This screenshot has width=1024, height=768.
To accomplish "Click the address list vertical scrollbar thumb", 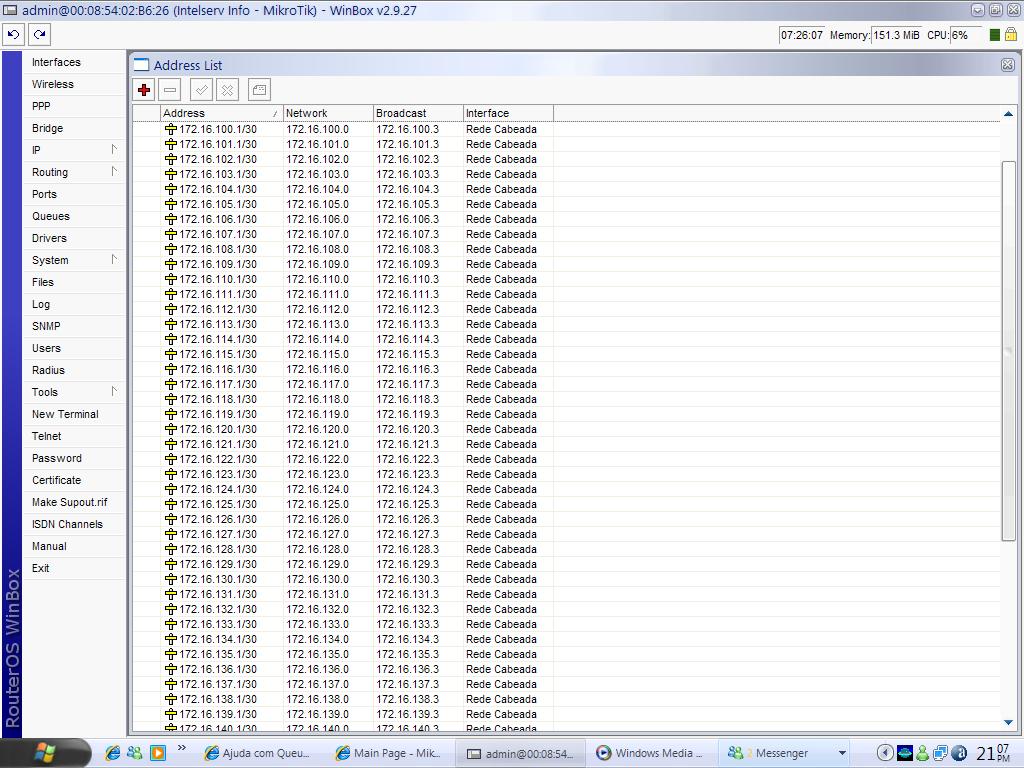I will pyautogui.click(x=1008, y=351).
